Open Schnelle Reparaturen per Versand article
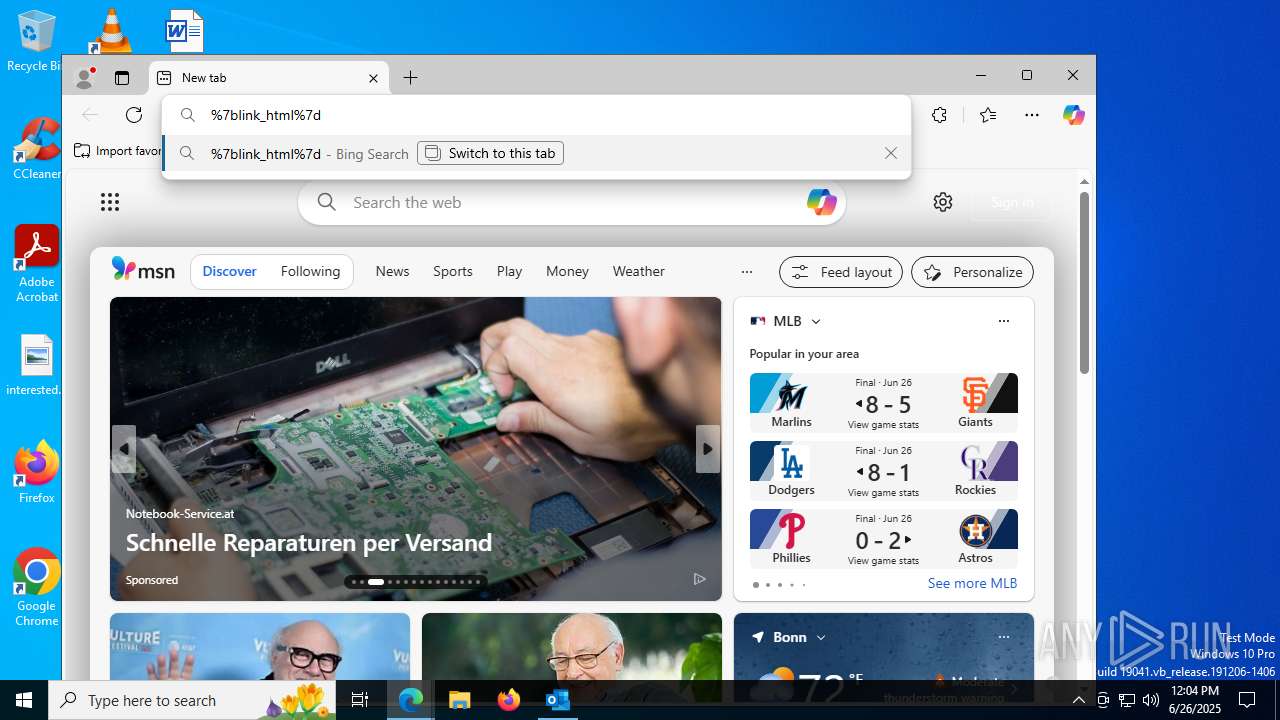Screen dimensions: 1280x720 (309, 542)
